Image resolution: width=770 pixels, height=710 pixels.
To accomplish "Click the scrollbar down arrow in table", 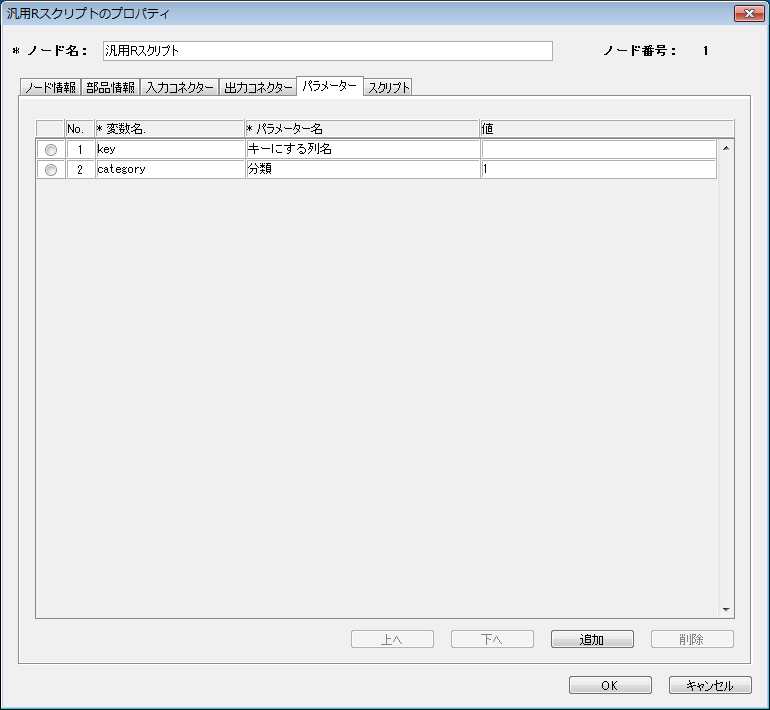I will point(726,609).
